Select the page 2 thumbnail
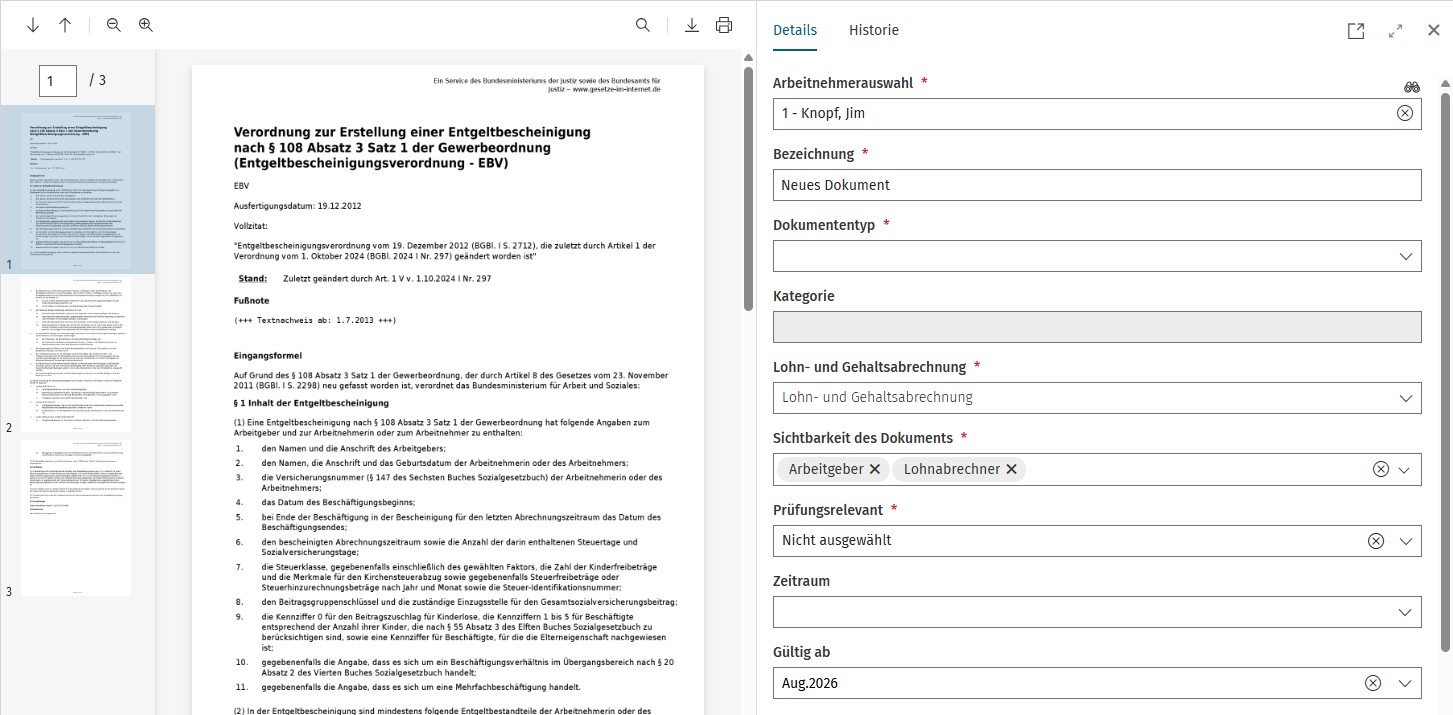The width and height of the screenshot is (1453, 715). (76, 354)
